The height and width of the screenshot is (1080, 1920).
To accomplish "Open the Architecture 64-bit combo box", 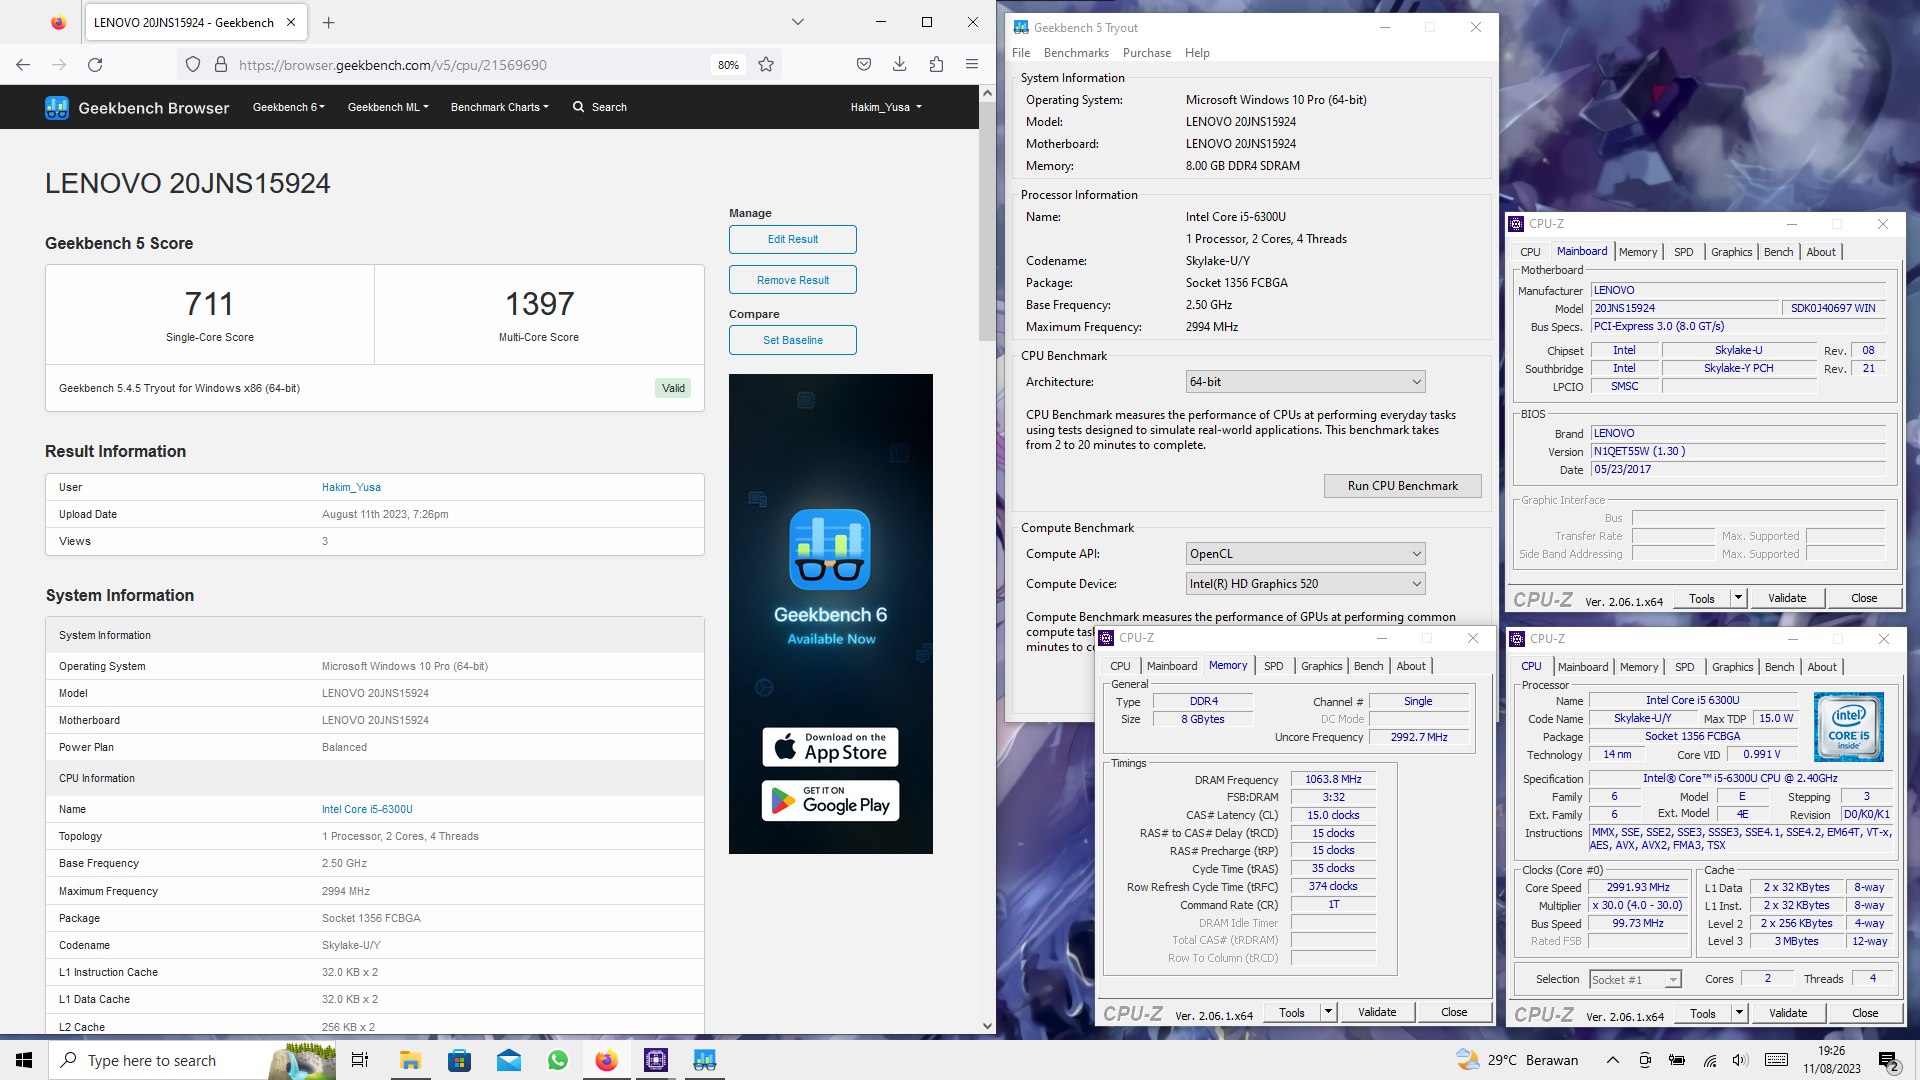I will coord(1305,382).
